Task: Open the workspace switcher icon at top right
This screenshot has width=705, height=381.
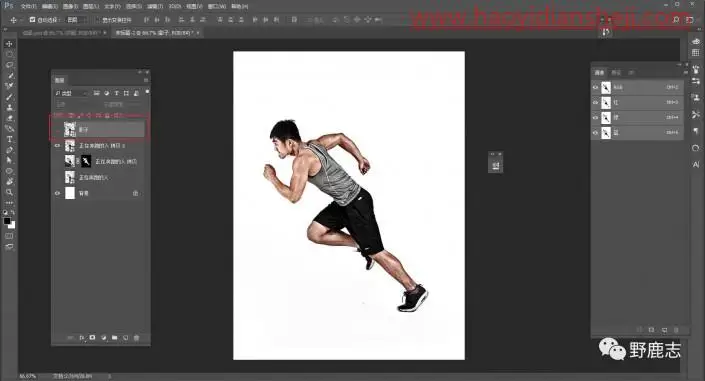Action: (x=690, y=20)
